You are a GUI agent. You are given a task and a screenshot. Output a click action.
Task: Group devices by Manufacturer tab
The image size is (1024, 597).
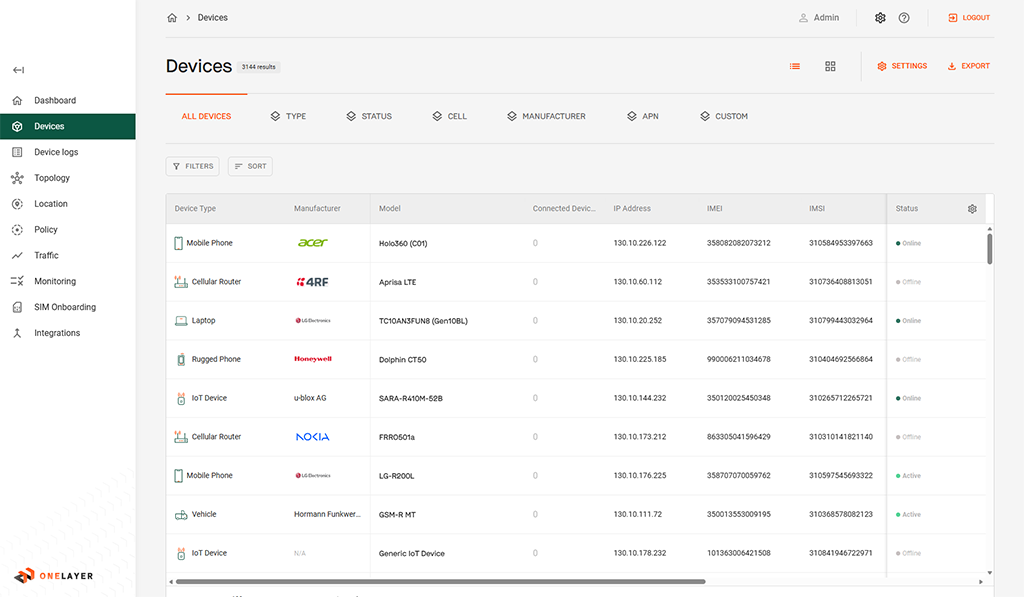click(546, 116)
